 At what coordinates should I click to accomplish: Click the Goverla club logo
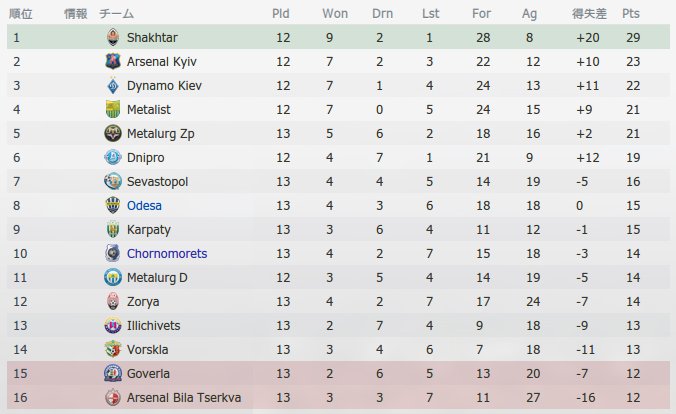click(113, 373)
